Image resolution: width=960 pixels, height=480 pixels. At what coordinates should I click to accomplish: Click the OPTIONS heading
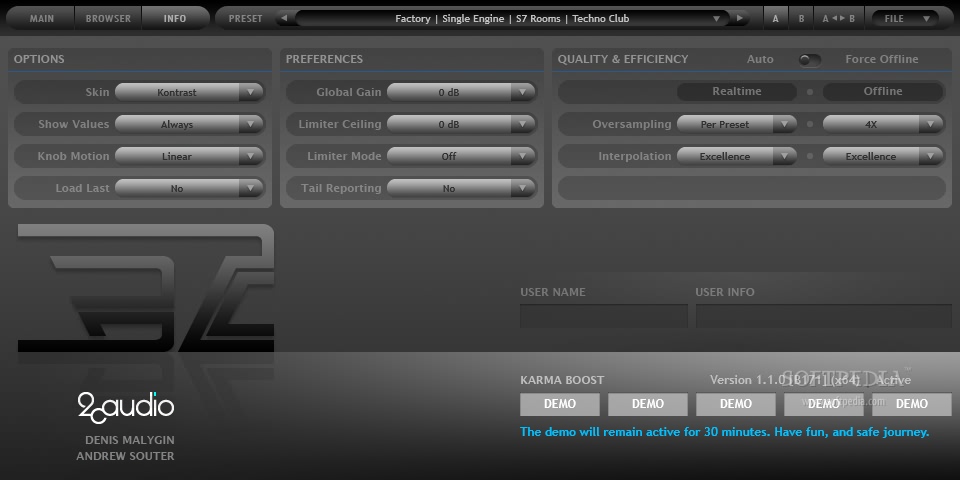pyautogui.click(x=39, y=59)
